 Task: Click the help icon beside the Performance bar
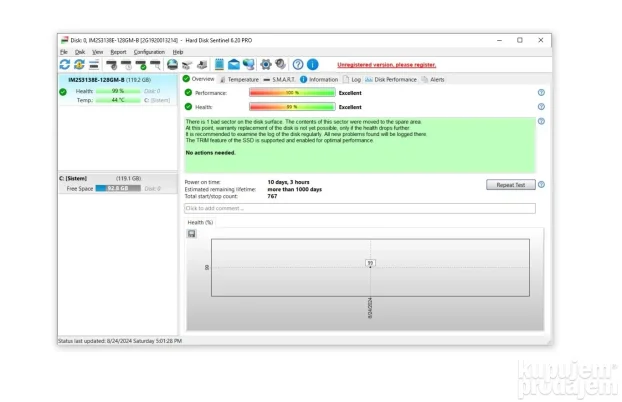point(541,92)
